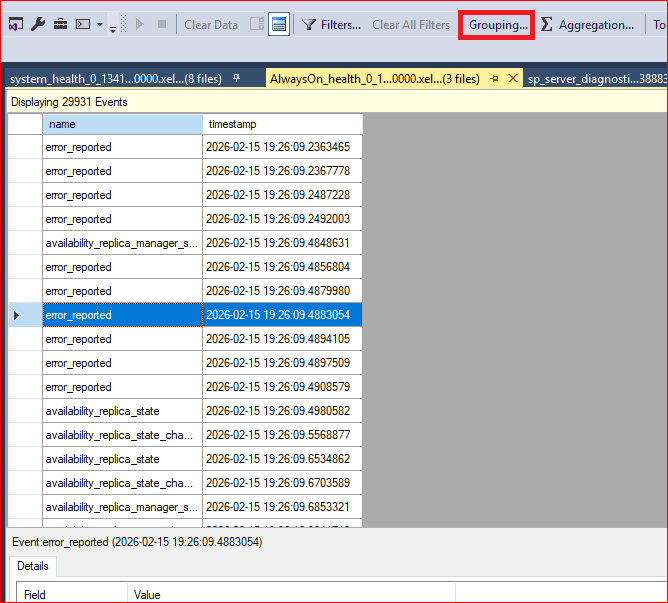Viewport: 668px width, 603px height.
Task: Toggle the details pane layout icon
Action: pos(257,24)
